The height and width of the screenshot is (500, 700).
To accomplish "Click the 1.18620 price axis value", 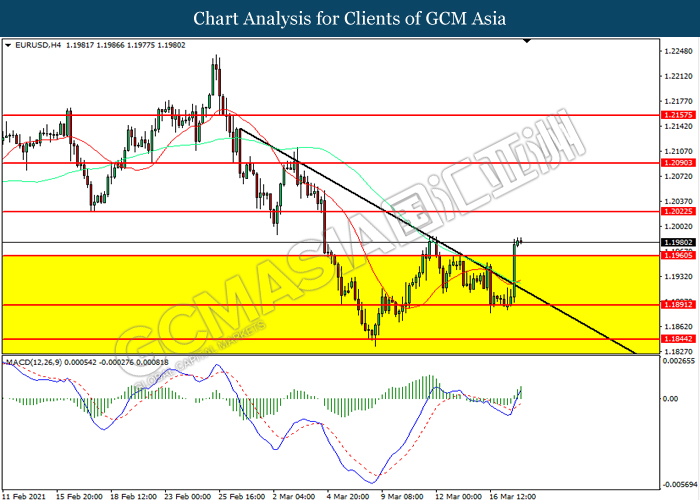I will [679, 326].
